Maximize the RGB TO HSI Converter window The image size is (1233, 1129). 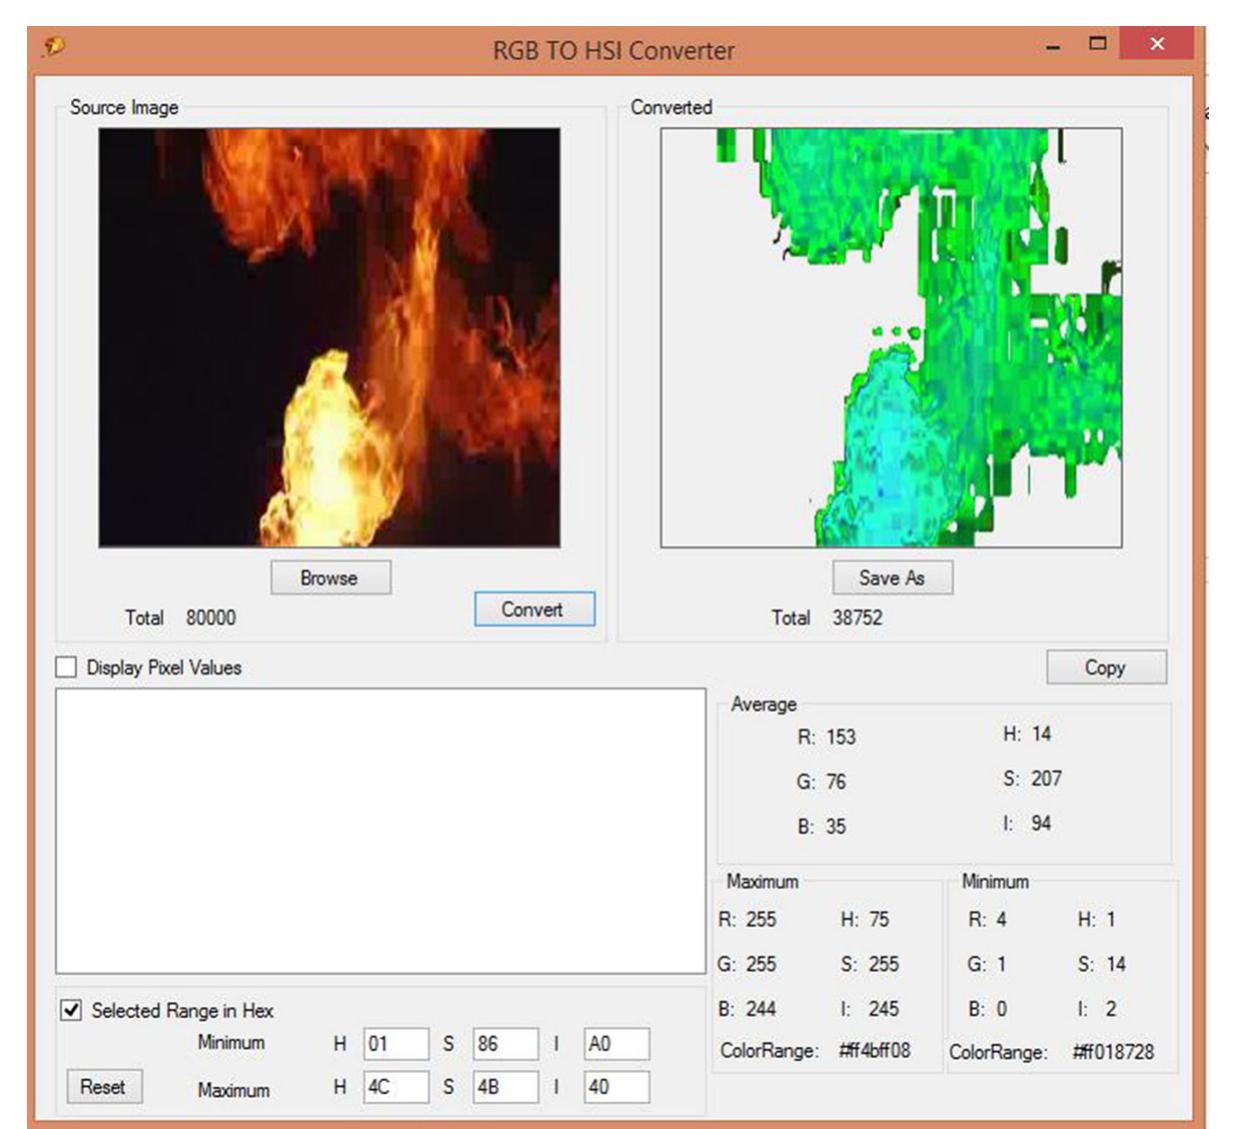click(x=1098, y=44)
